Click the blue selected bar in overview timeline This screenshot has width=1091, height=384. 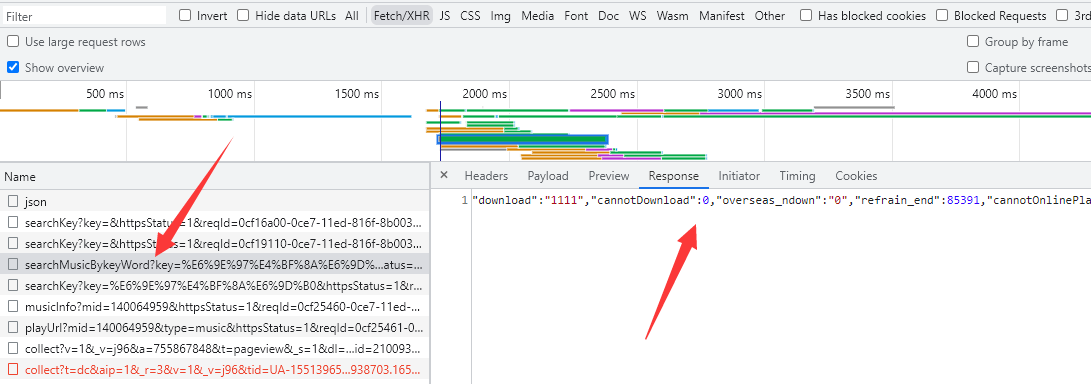tap(523, 139)
